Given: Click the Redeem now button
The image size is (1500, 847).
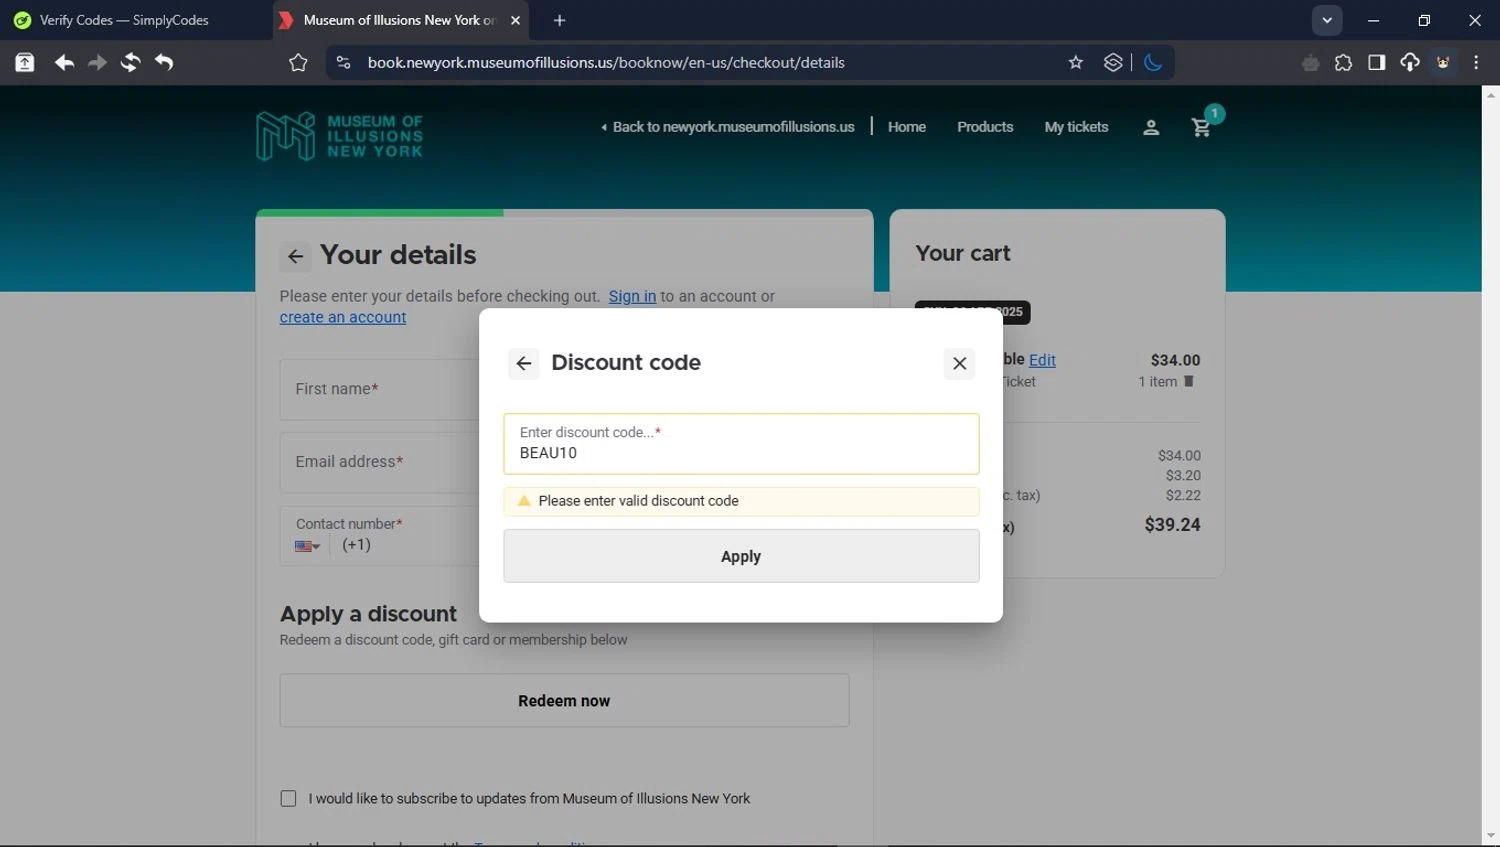Looking at the screenshot, I should click(x=564, y=700).
